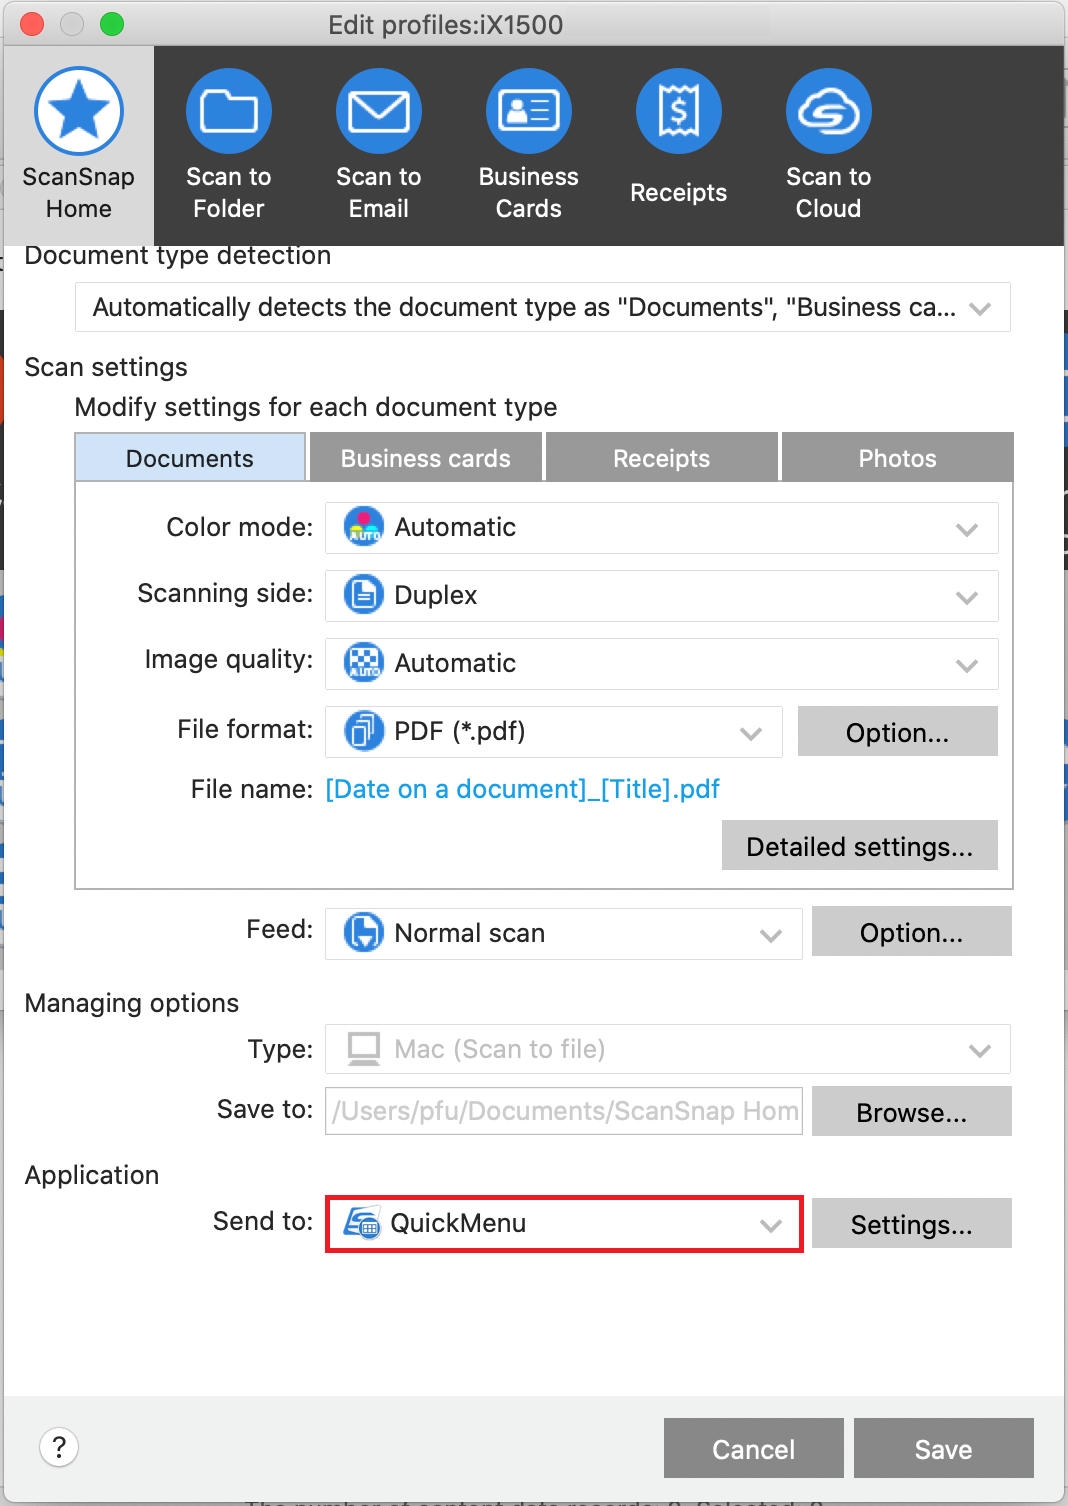Click the 'Scan settings' heading

pos(106,367)
